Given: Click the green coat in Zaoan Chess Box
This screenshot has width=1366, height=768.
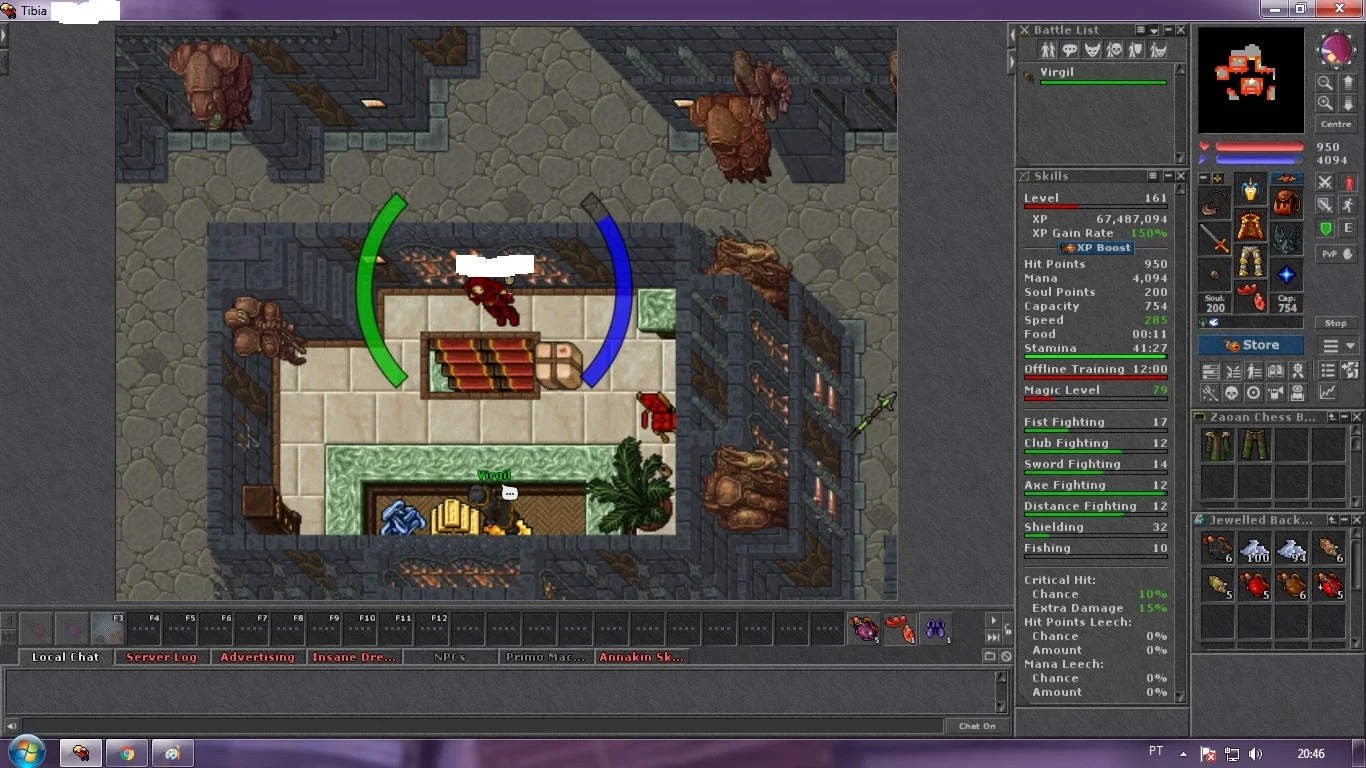Looking at the screenshot, I should (1217, 445).
